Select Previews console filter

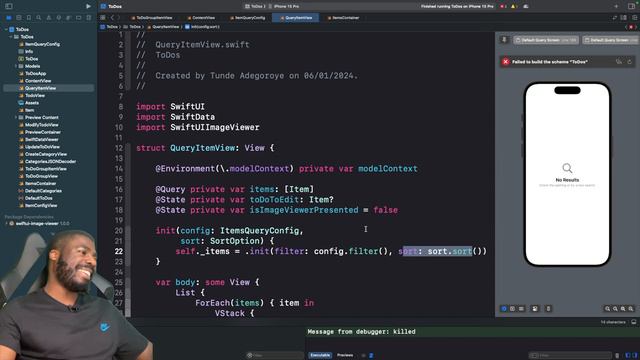345,356
